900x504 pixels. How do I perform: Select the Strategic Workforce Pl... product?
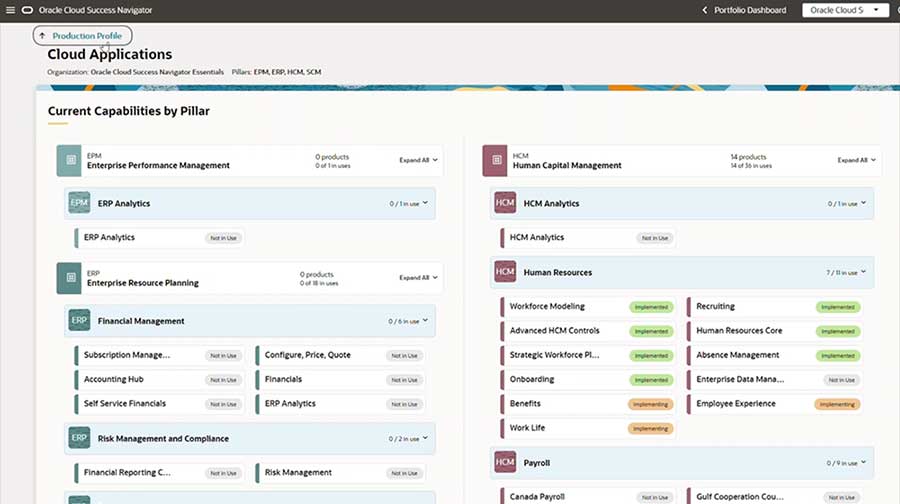click(588, 355)
